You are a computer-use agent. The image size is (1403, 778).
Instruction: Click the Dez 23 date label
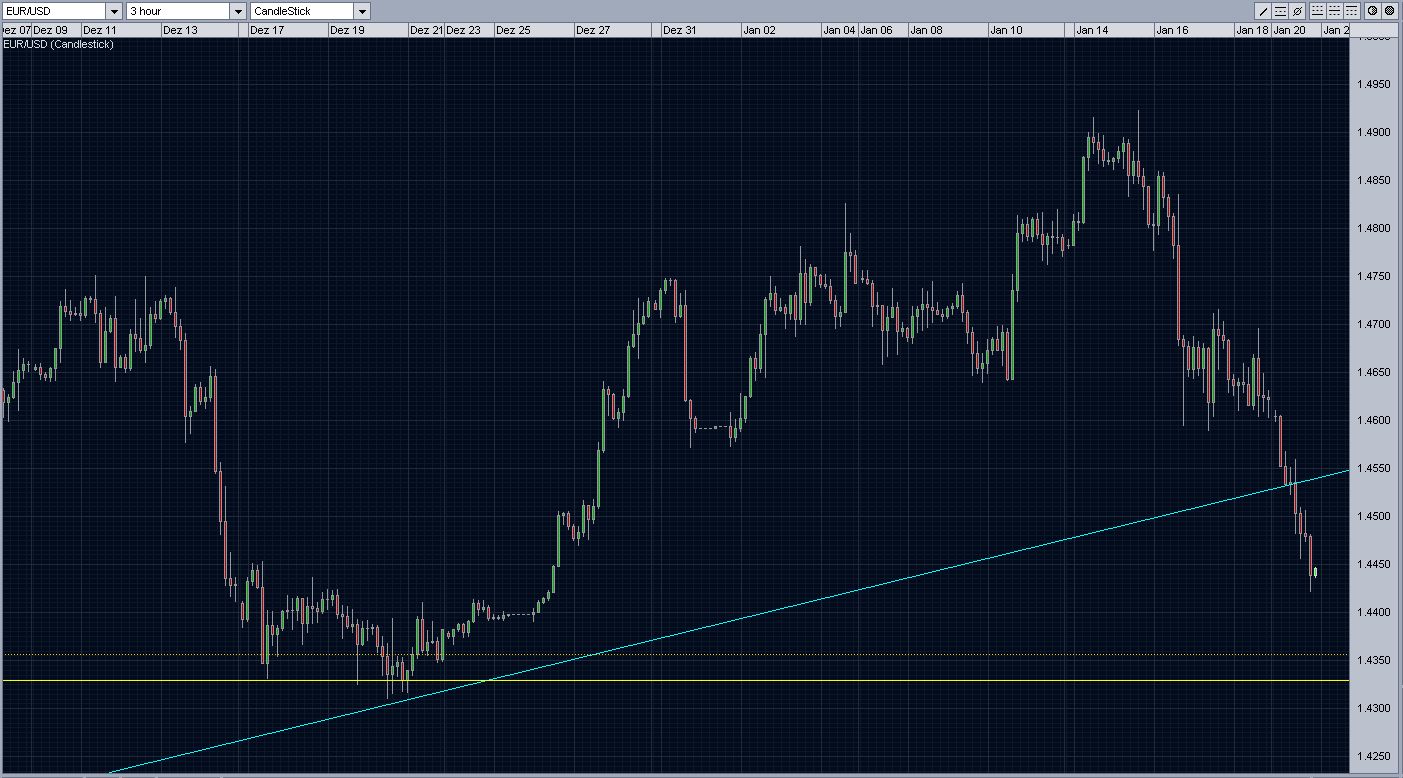(x=463, y=30)
